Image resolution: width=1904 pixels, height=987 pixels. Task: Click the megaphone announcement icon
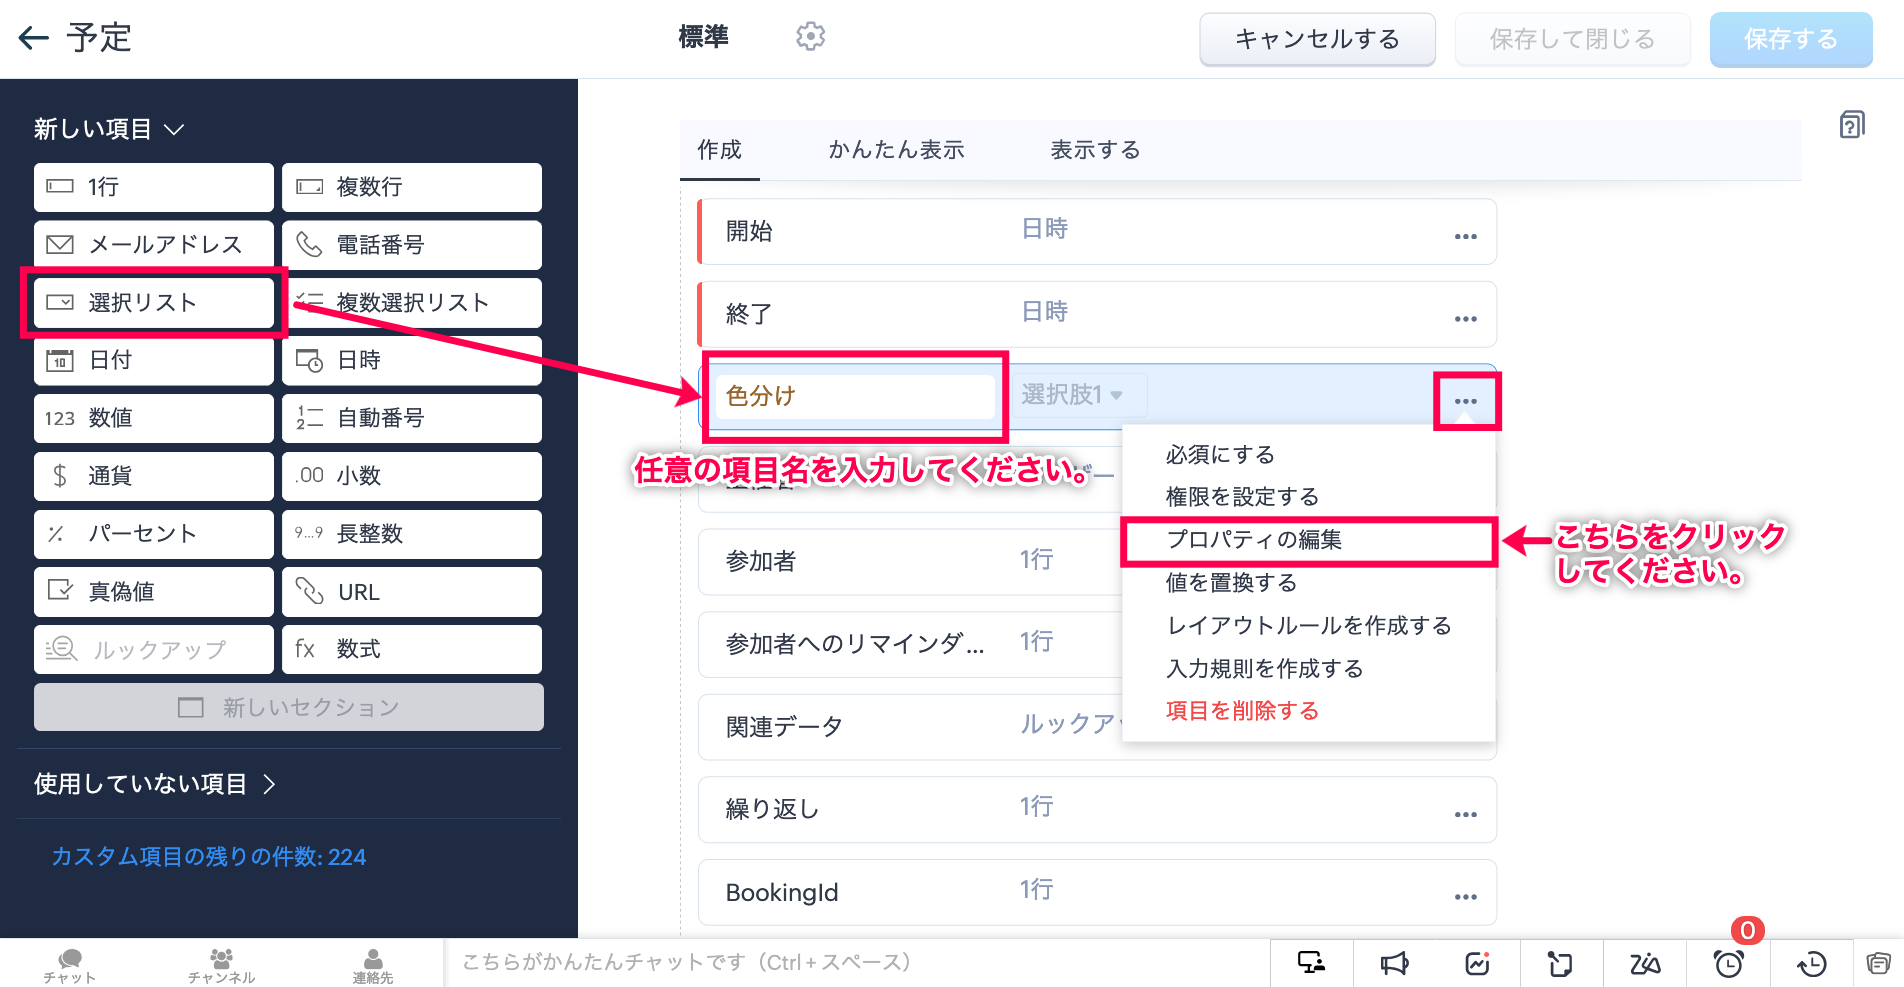[1394, 963]
